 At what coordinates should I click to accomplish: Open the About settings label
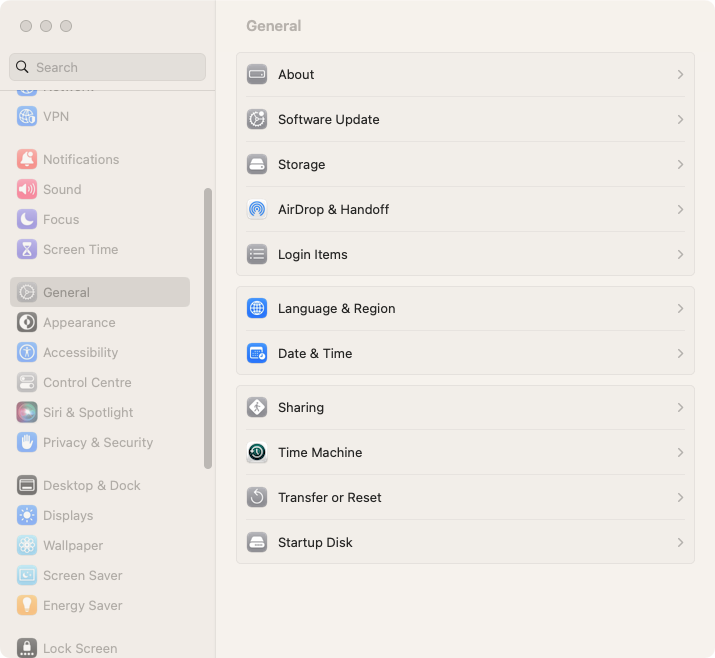(296, 74)
